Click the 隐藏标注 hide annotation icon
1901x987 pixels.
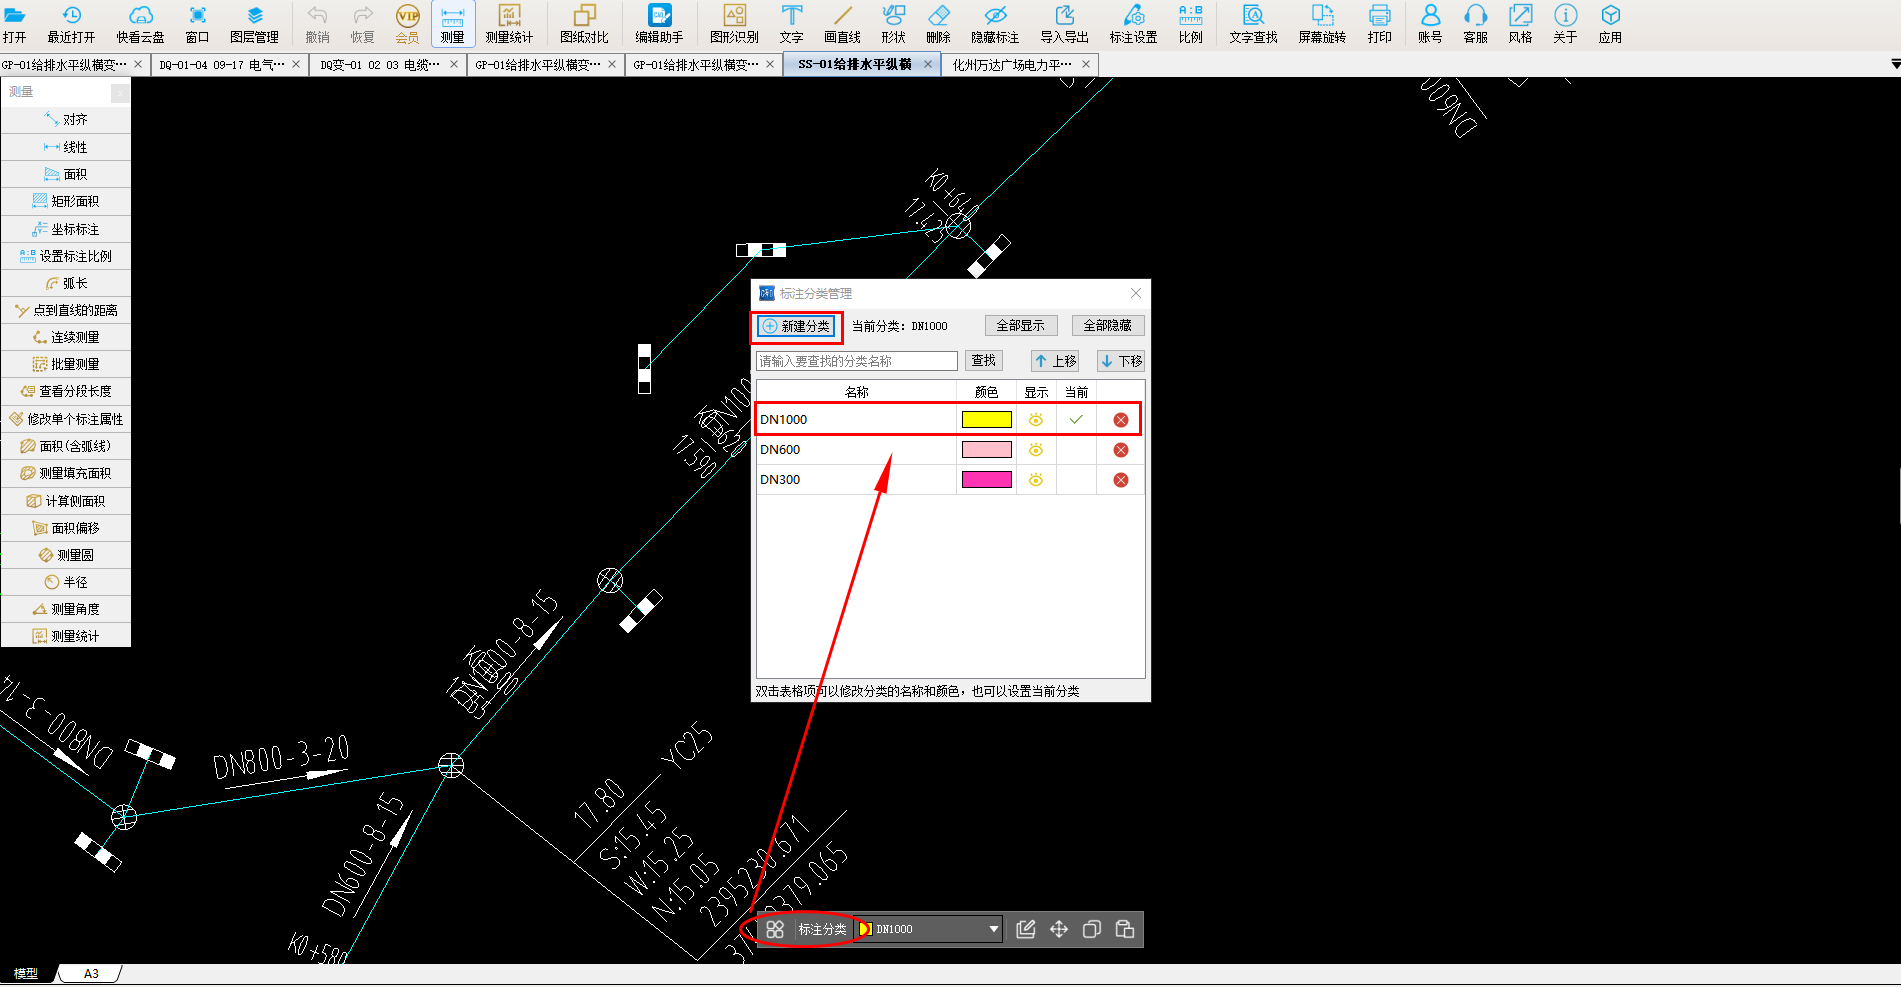(x=994, y=24)
